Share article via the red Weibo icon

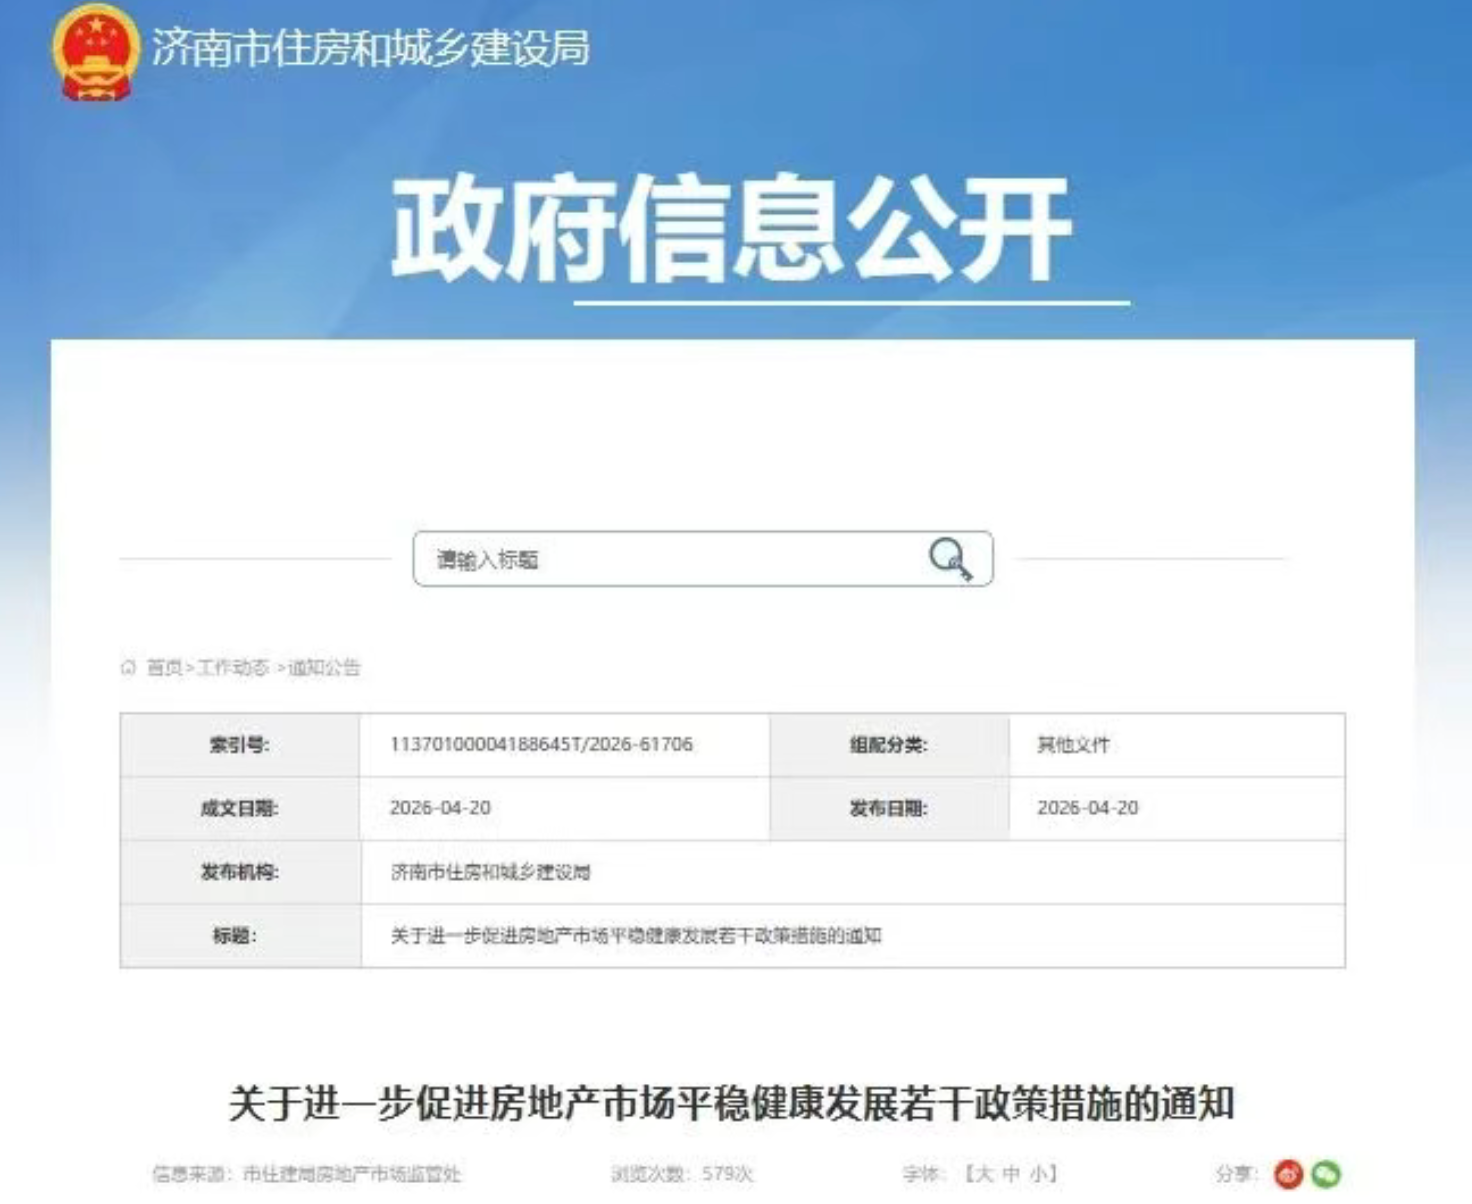1289,1173
